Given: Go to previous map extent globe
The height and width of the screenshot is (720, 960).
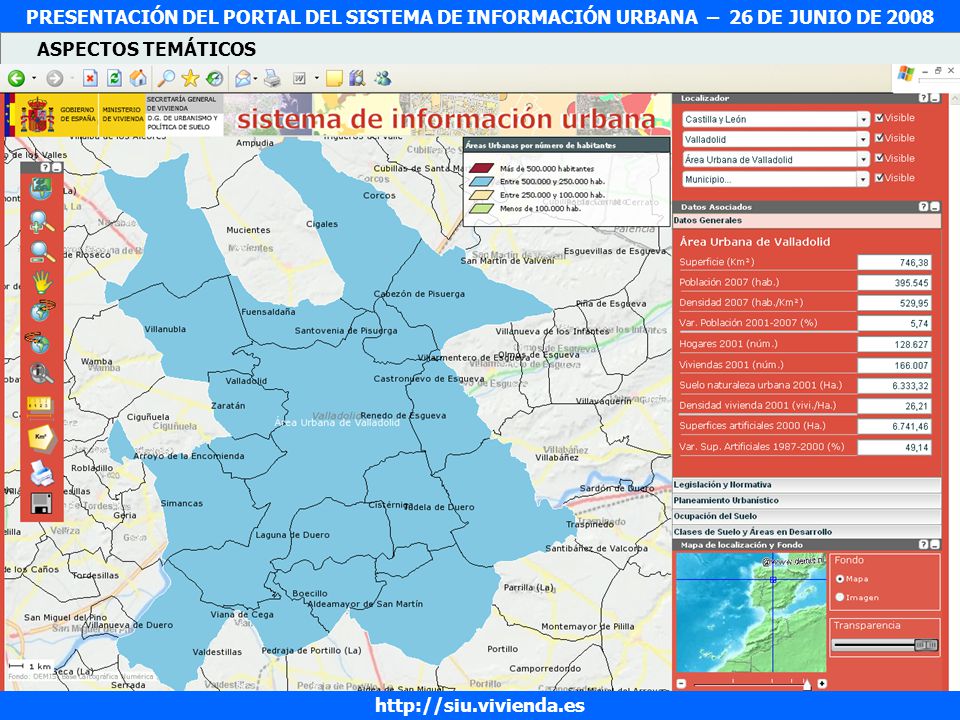Looking at the screenshot, I should click(42, 311).
